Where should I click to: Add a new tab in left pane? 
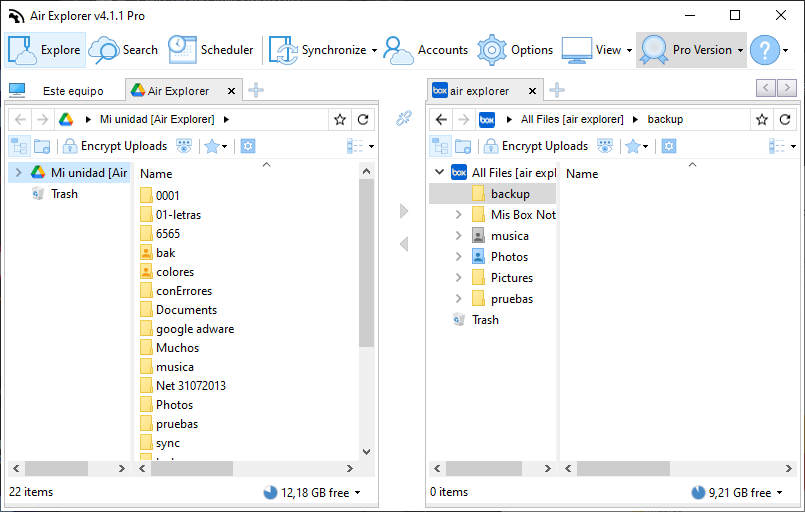256,90
